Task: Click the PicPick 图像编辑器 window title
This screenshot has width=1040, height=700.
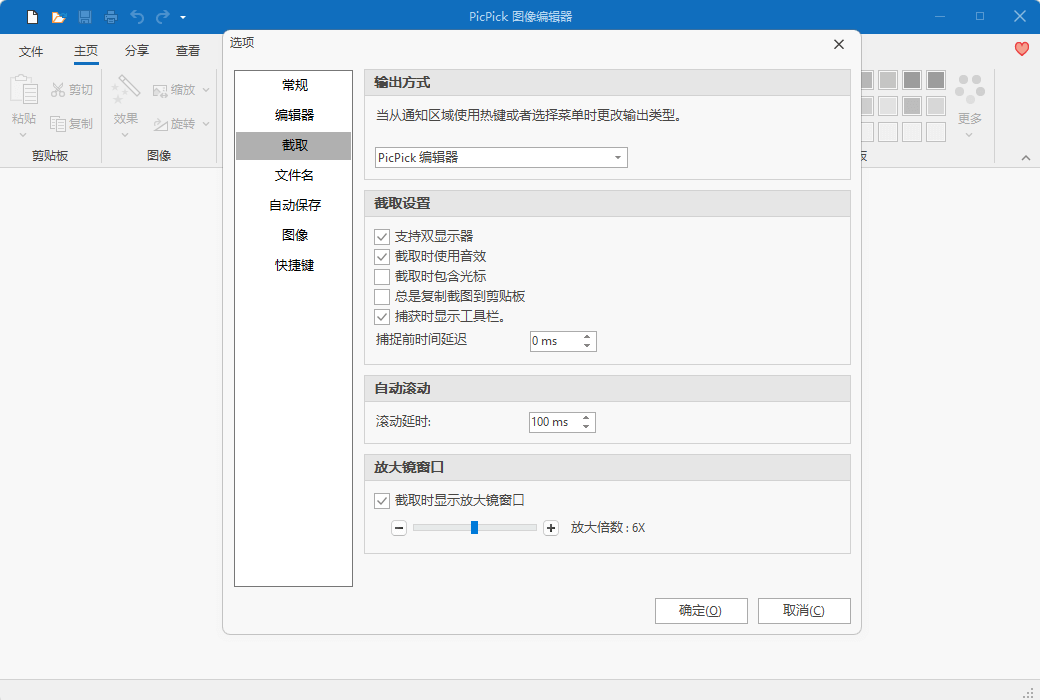Action: [520, 17]
